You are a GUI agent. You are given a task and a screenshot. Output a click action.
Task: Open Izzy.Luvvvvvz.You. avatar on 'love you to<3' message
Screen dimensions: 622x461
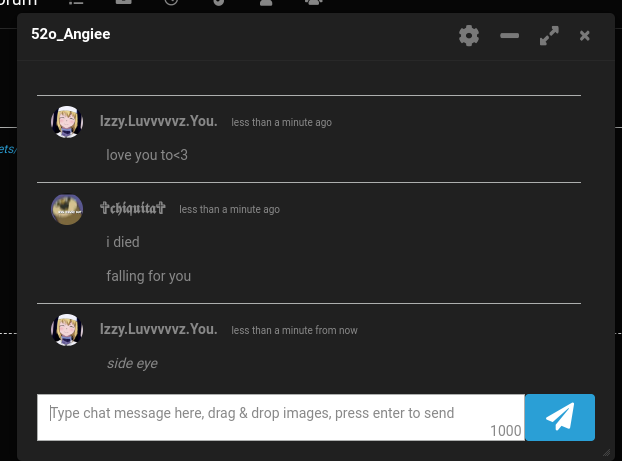coord(67,122)
